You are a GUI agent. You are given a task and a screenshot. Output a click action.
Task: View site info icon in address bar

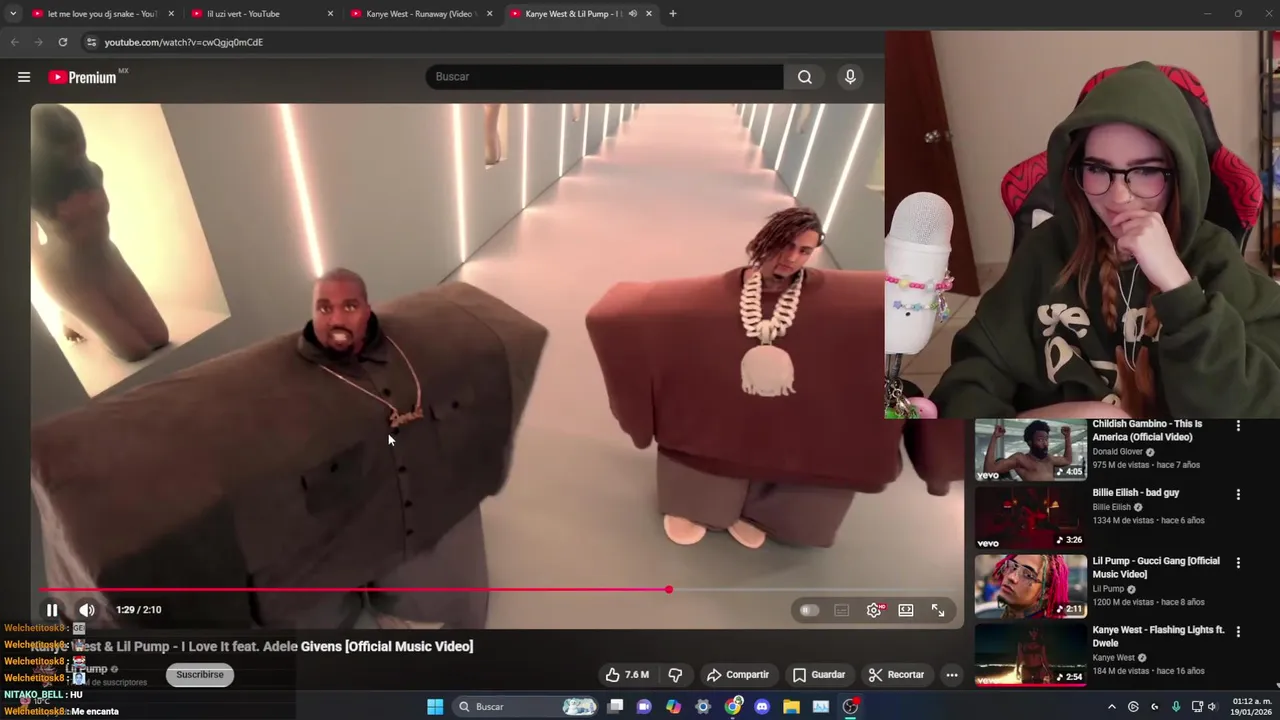[x=91, y=42]
